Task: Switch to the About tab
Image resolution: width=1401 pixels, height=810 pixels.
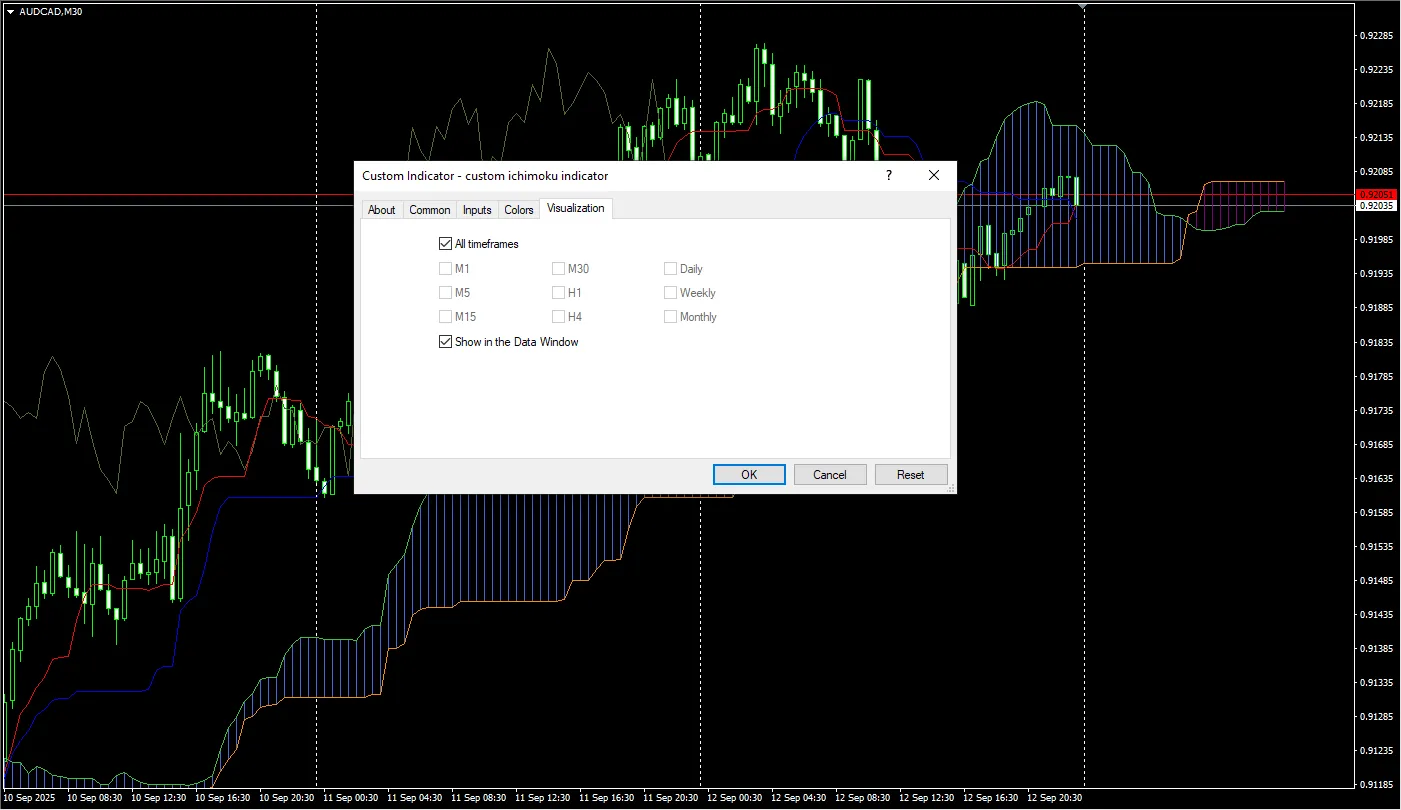Action: click(382, 210)
